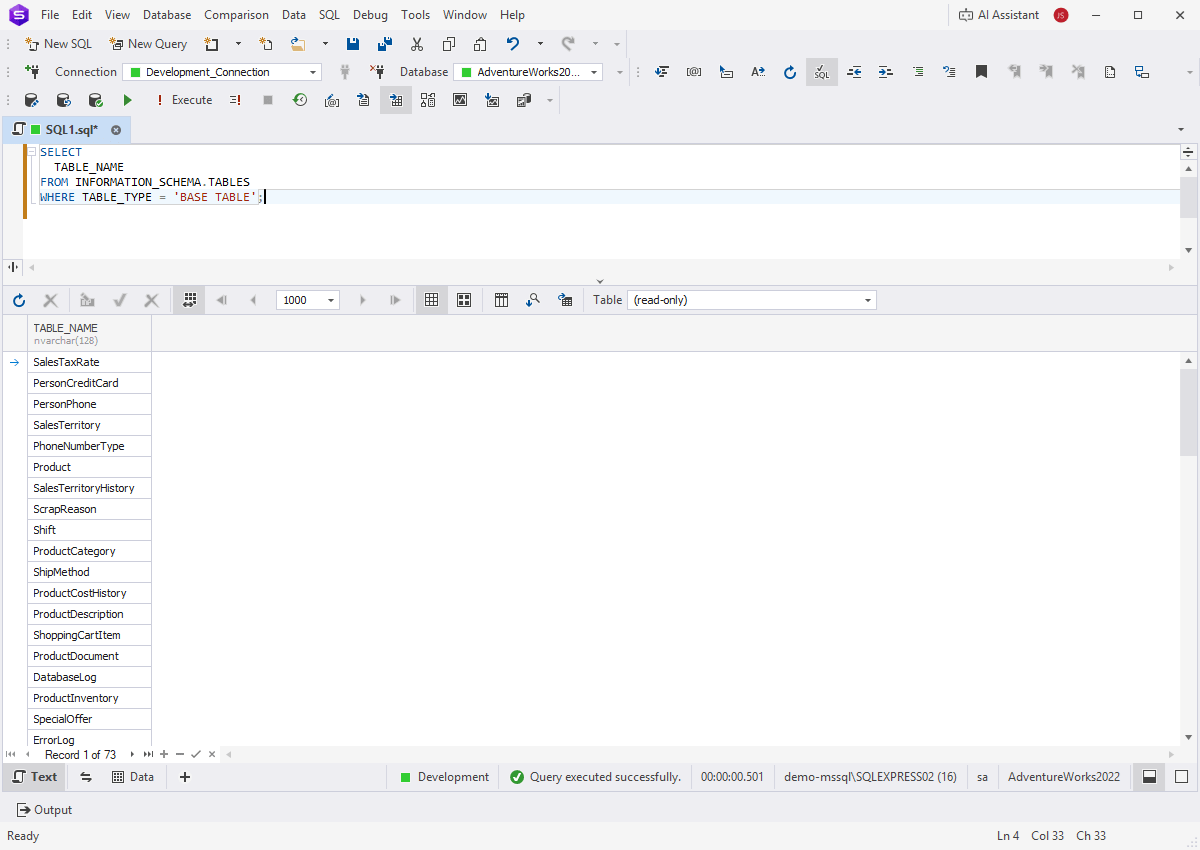Click the AI Assistant button

tap(999, 15)
